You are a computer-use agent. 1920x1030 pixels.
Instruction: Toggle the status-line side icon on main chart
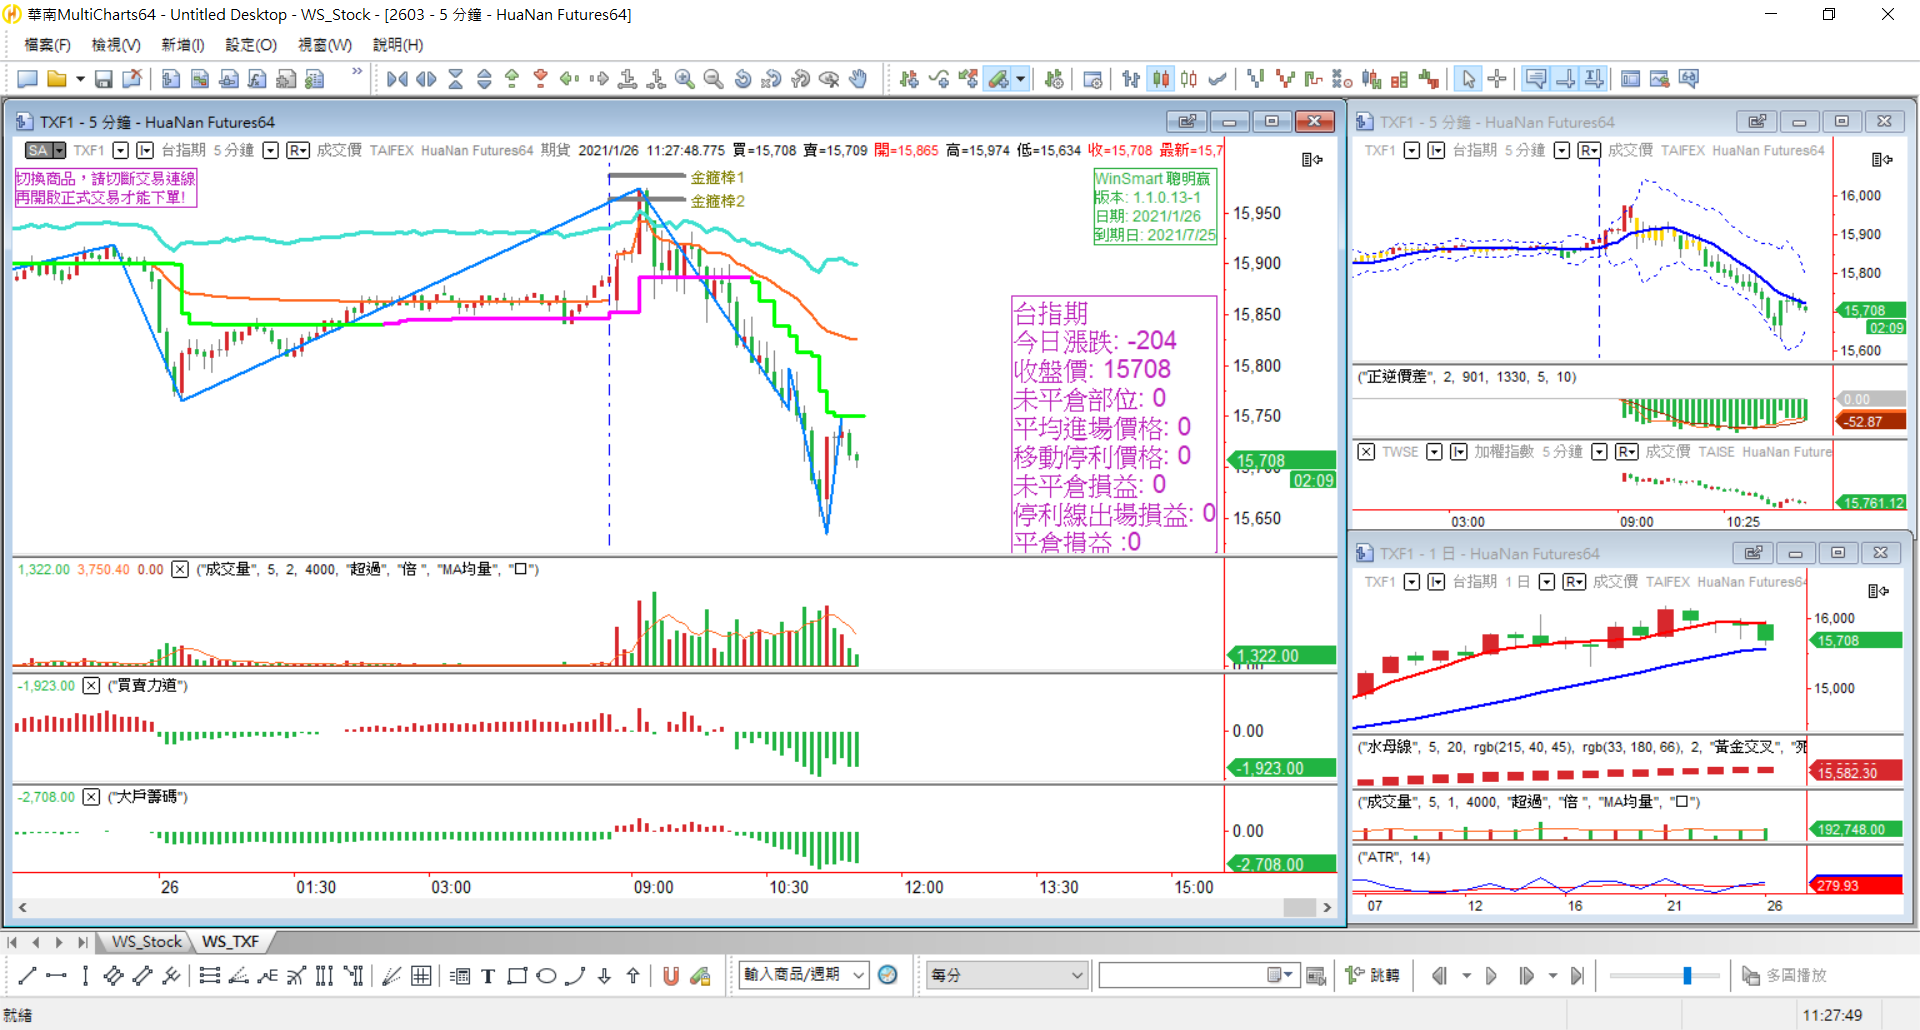(x=1312, y=160)
